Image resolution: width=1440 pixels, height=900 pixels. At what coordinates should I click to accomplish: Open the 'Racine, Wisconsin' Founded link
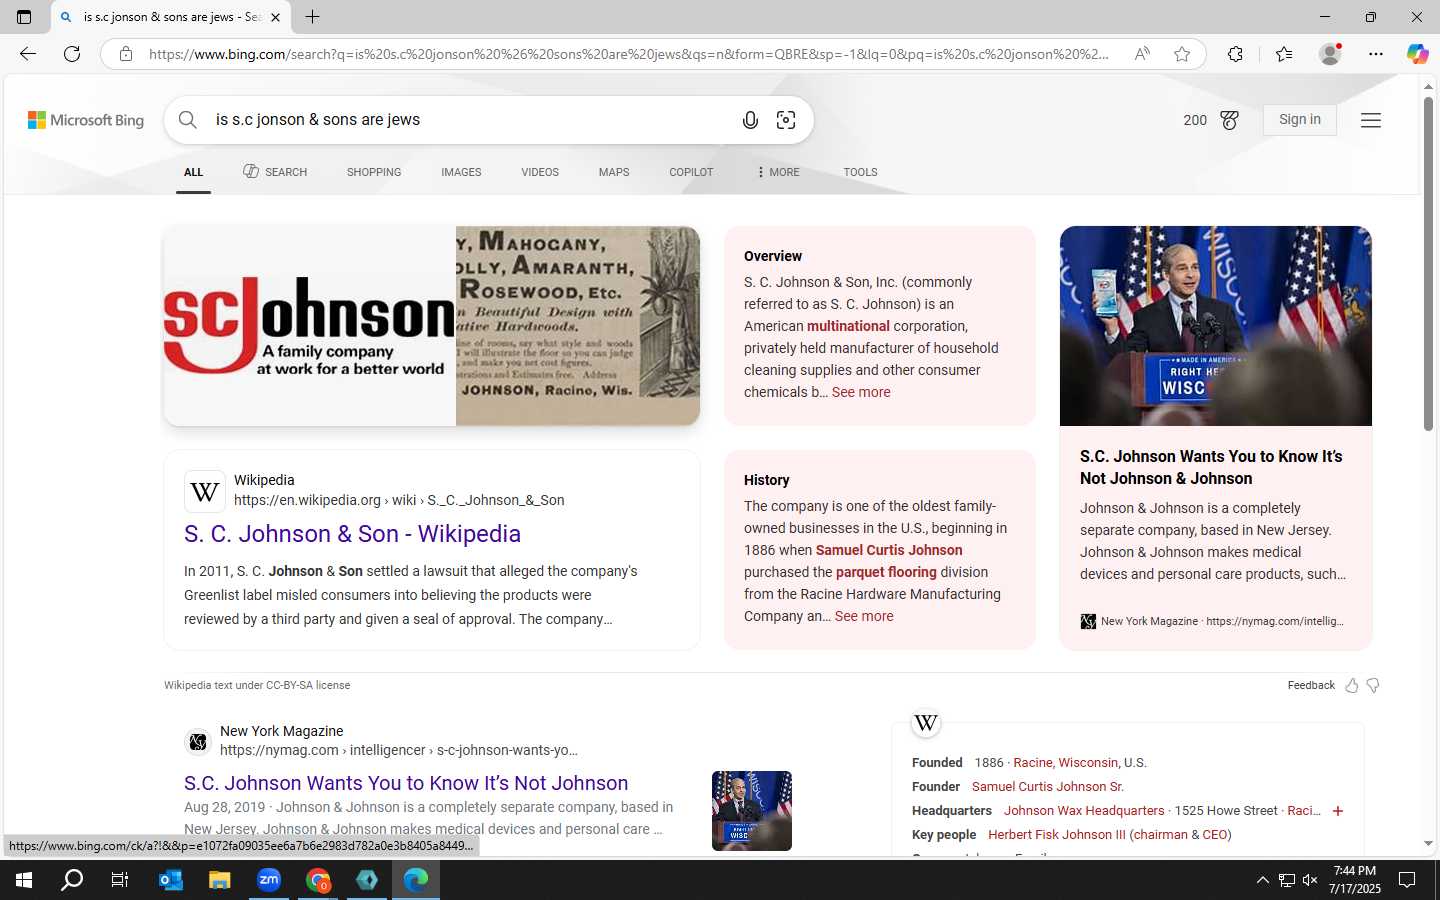click(1066, 762)
